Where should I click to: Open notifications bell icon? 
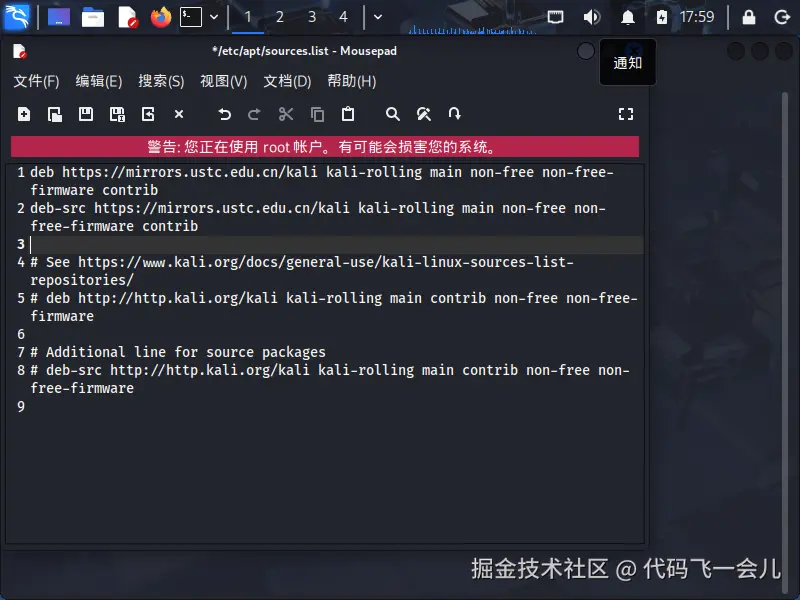pyautogui.click(x=628, y=17)
